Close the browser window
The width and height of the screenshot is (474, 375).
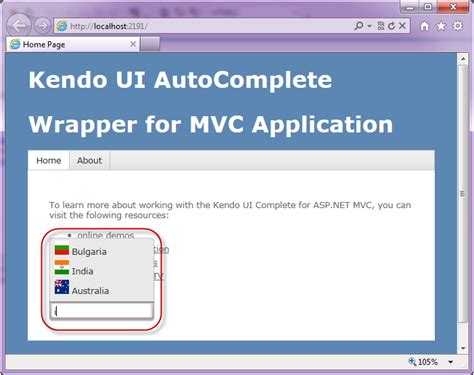pyautogui.click(x=453, y=7)
